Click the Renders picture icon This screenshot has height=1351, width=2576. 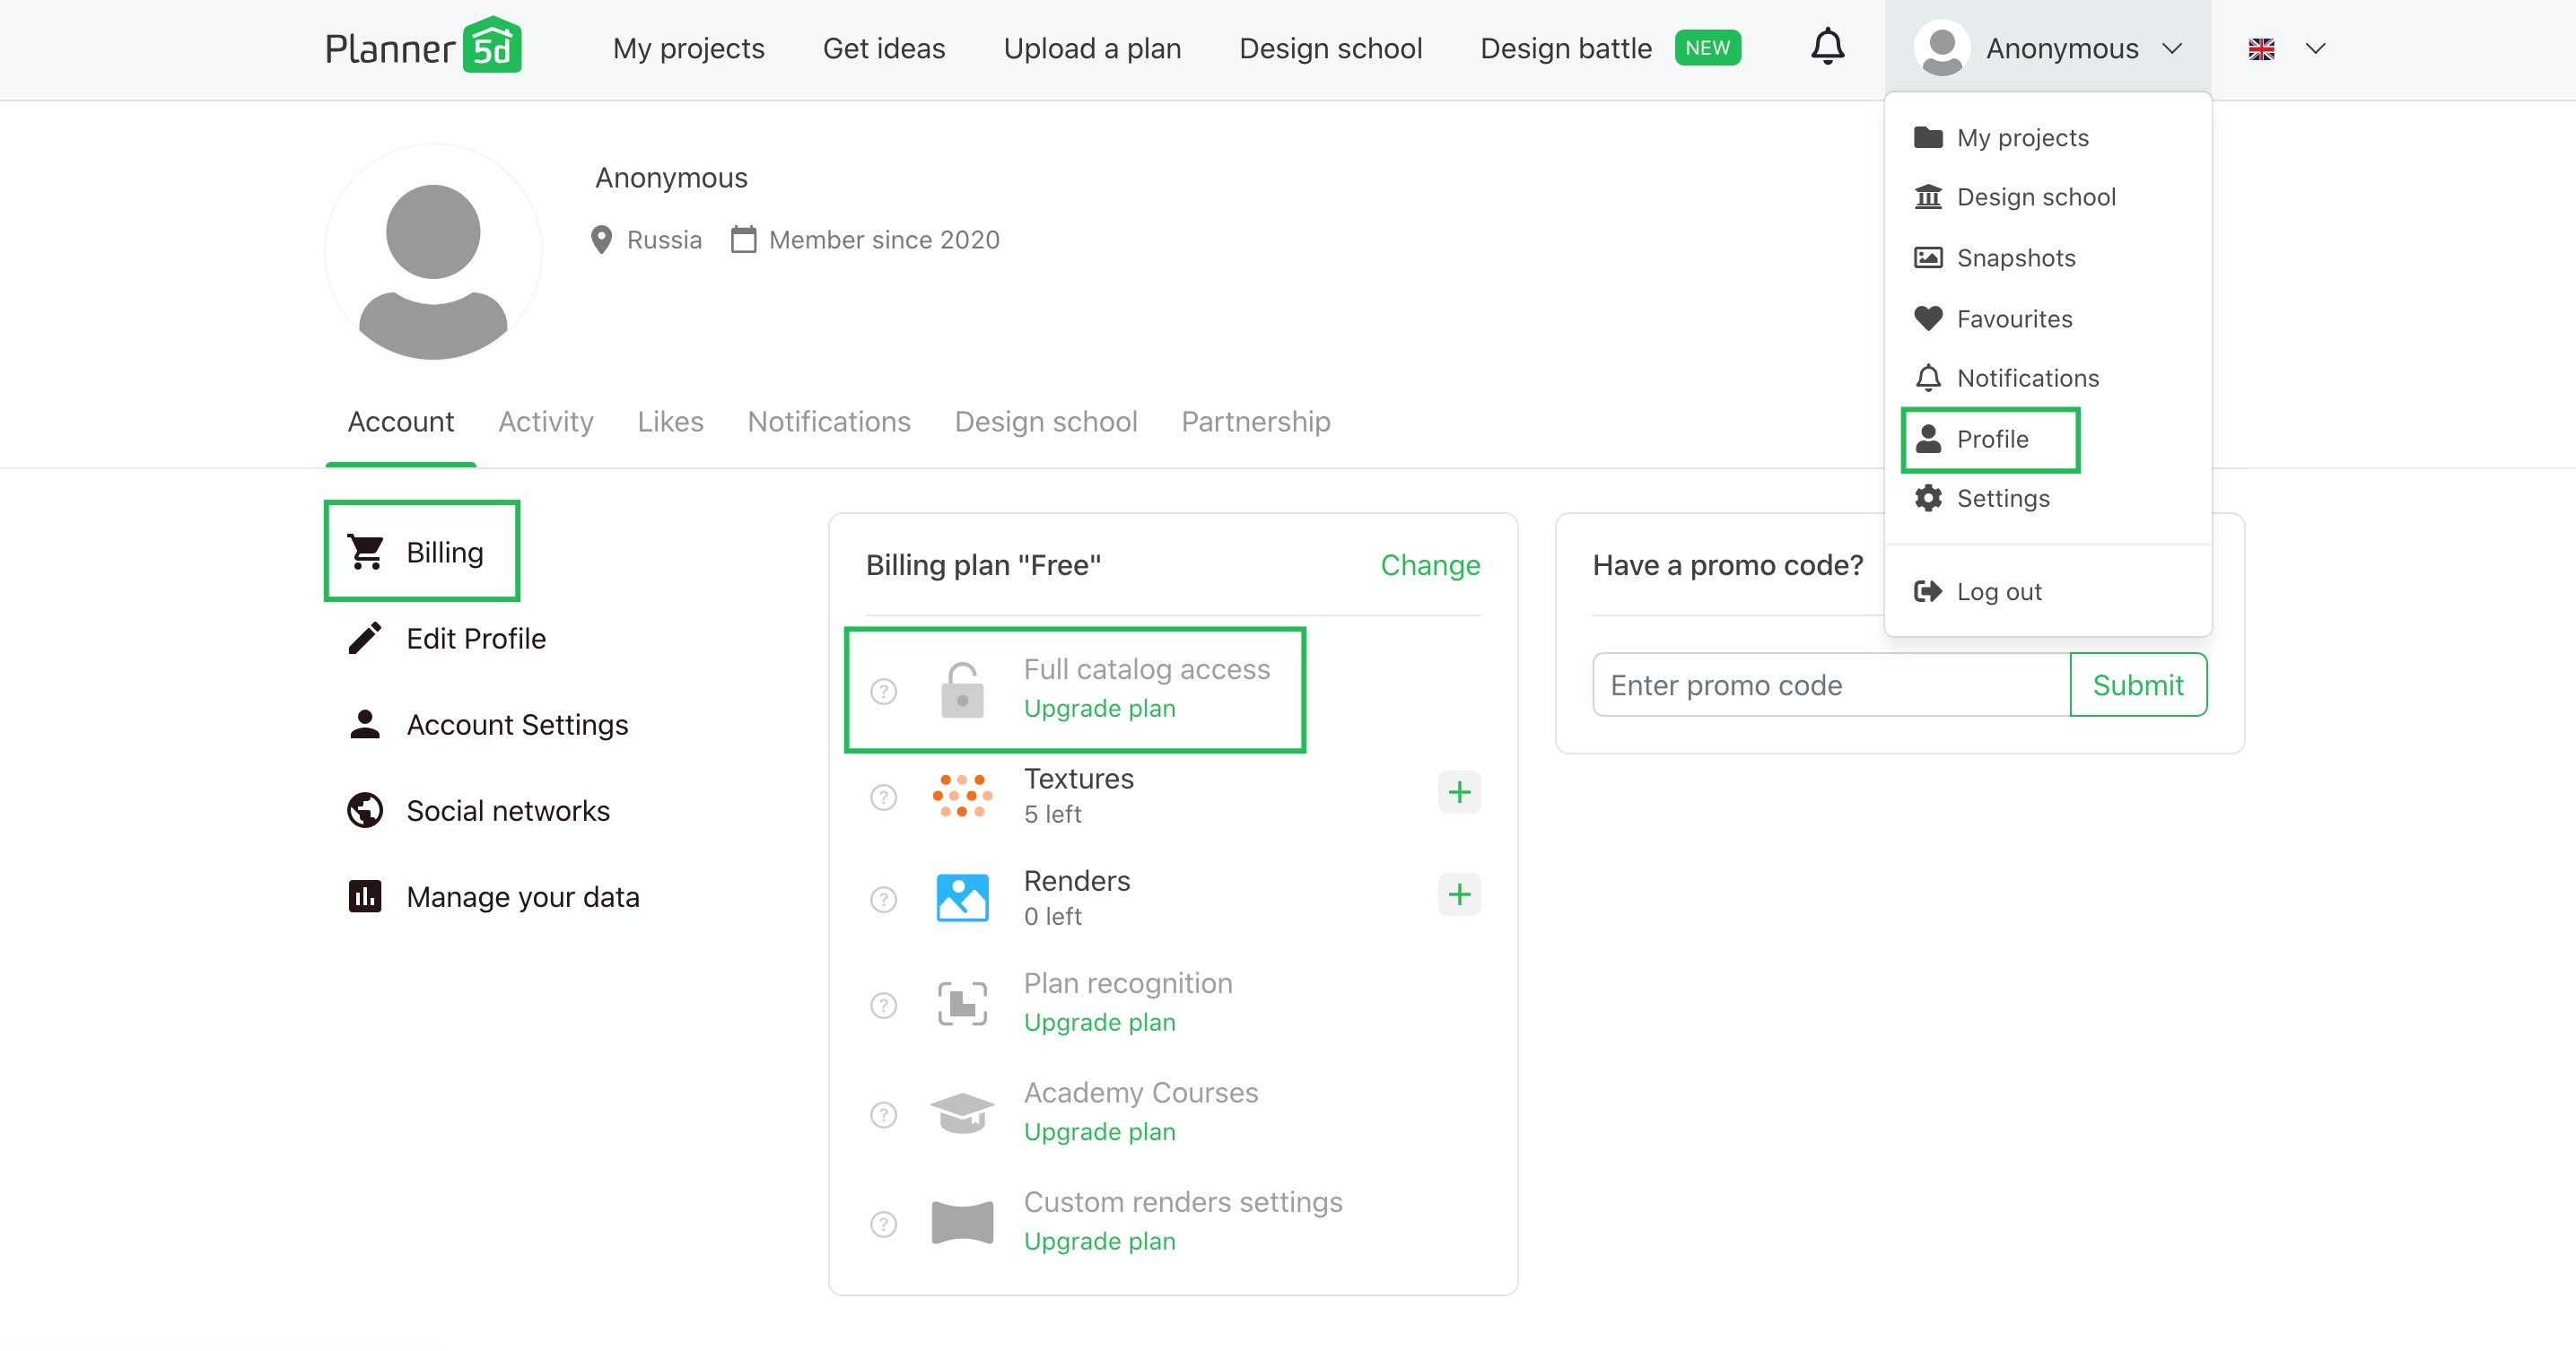pyautogui.click(x=962, y=897)
